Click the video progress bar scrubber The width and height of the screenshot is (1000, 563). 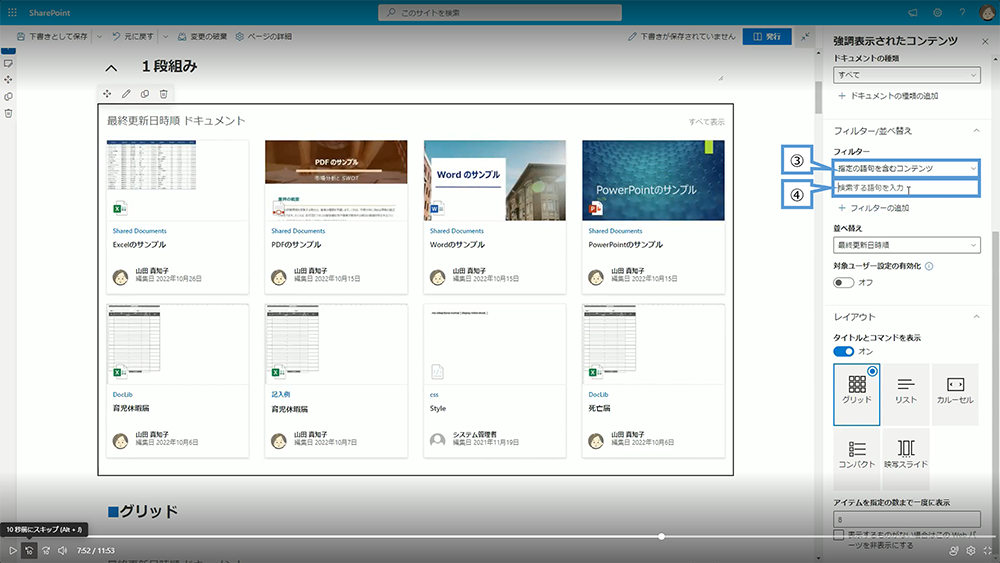661,537
